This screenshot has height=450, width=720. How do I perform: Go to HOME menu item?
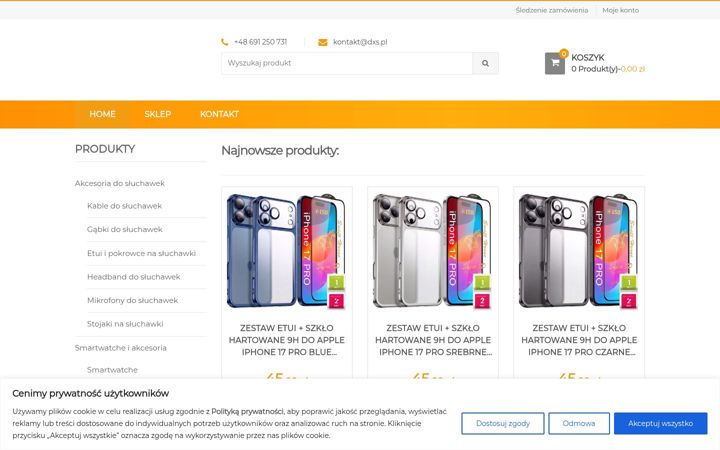click(102, 114)
